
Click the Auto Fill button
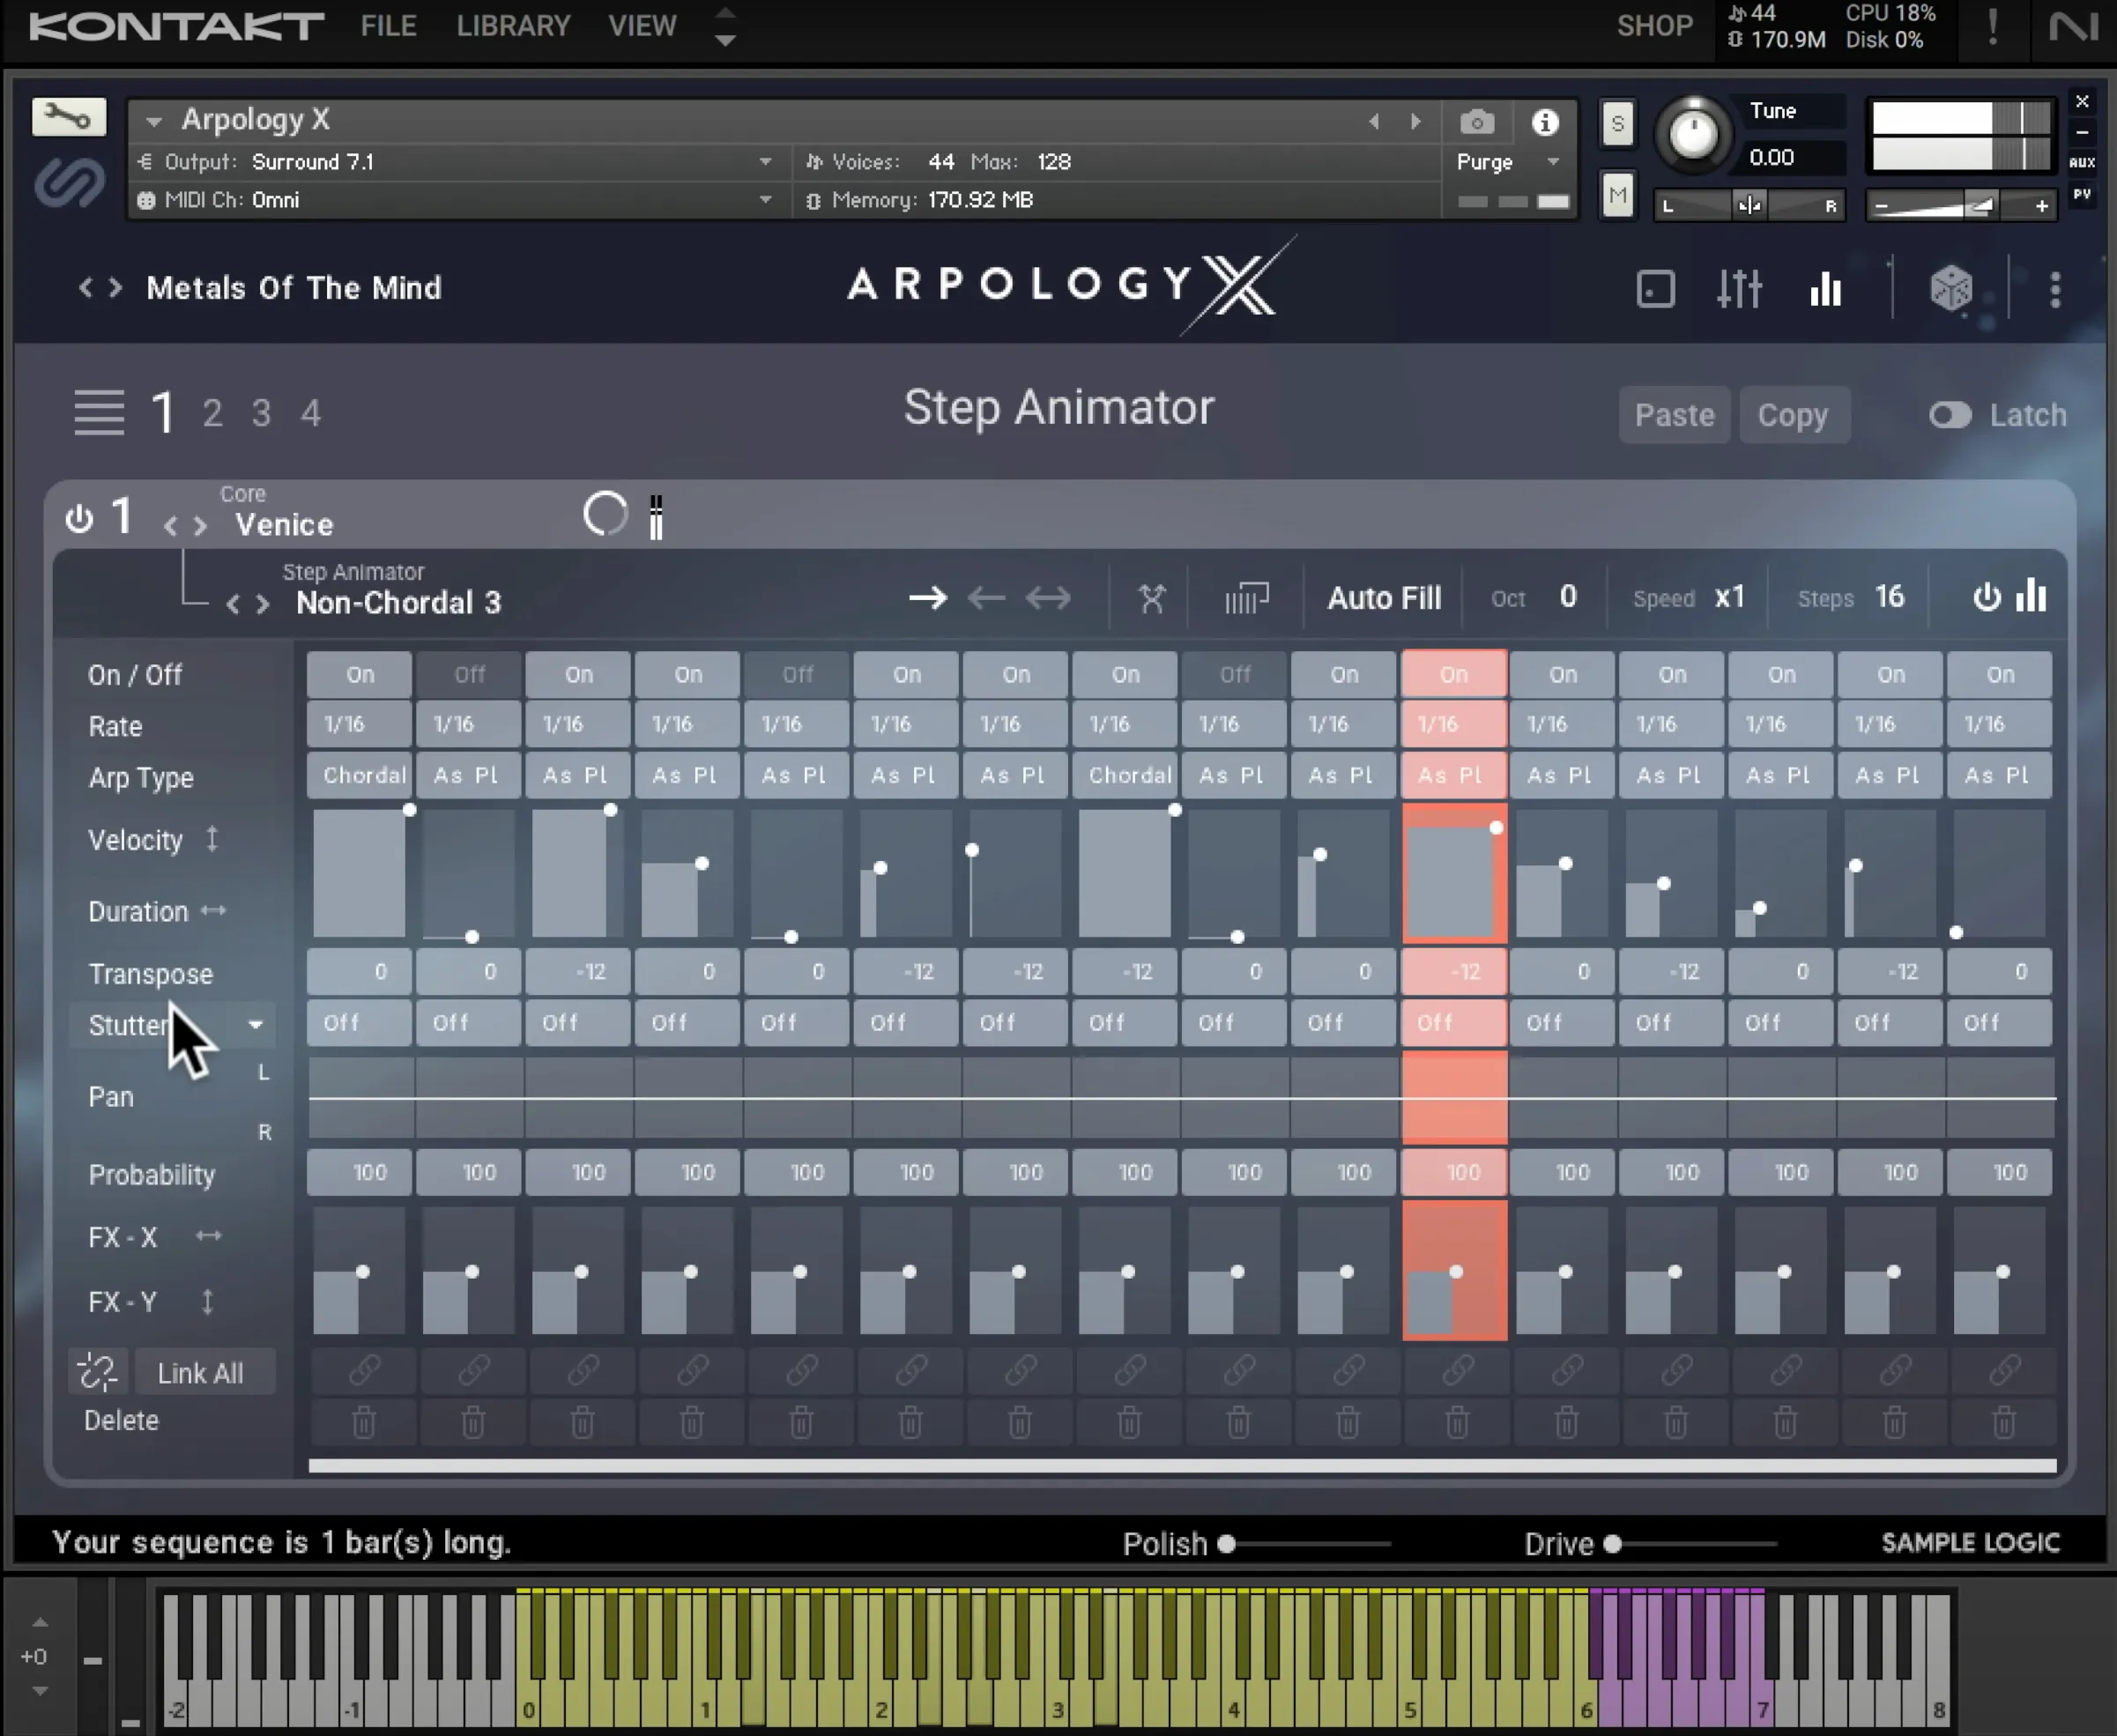[1384, 598]
